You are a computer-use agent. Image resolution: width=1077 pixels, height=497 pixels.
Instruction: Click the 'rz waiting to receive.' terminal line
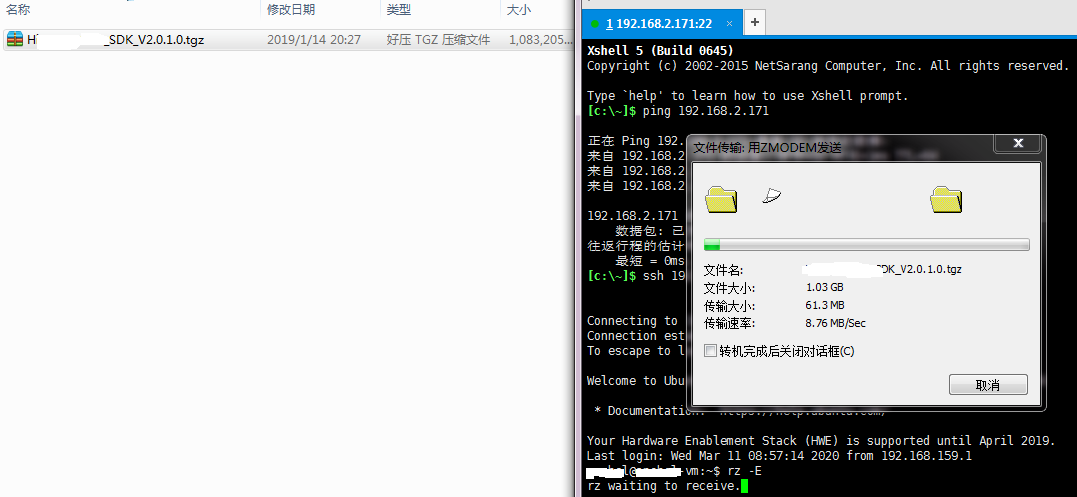[664, 487]
